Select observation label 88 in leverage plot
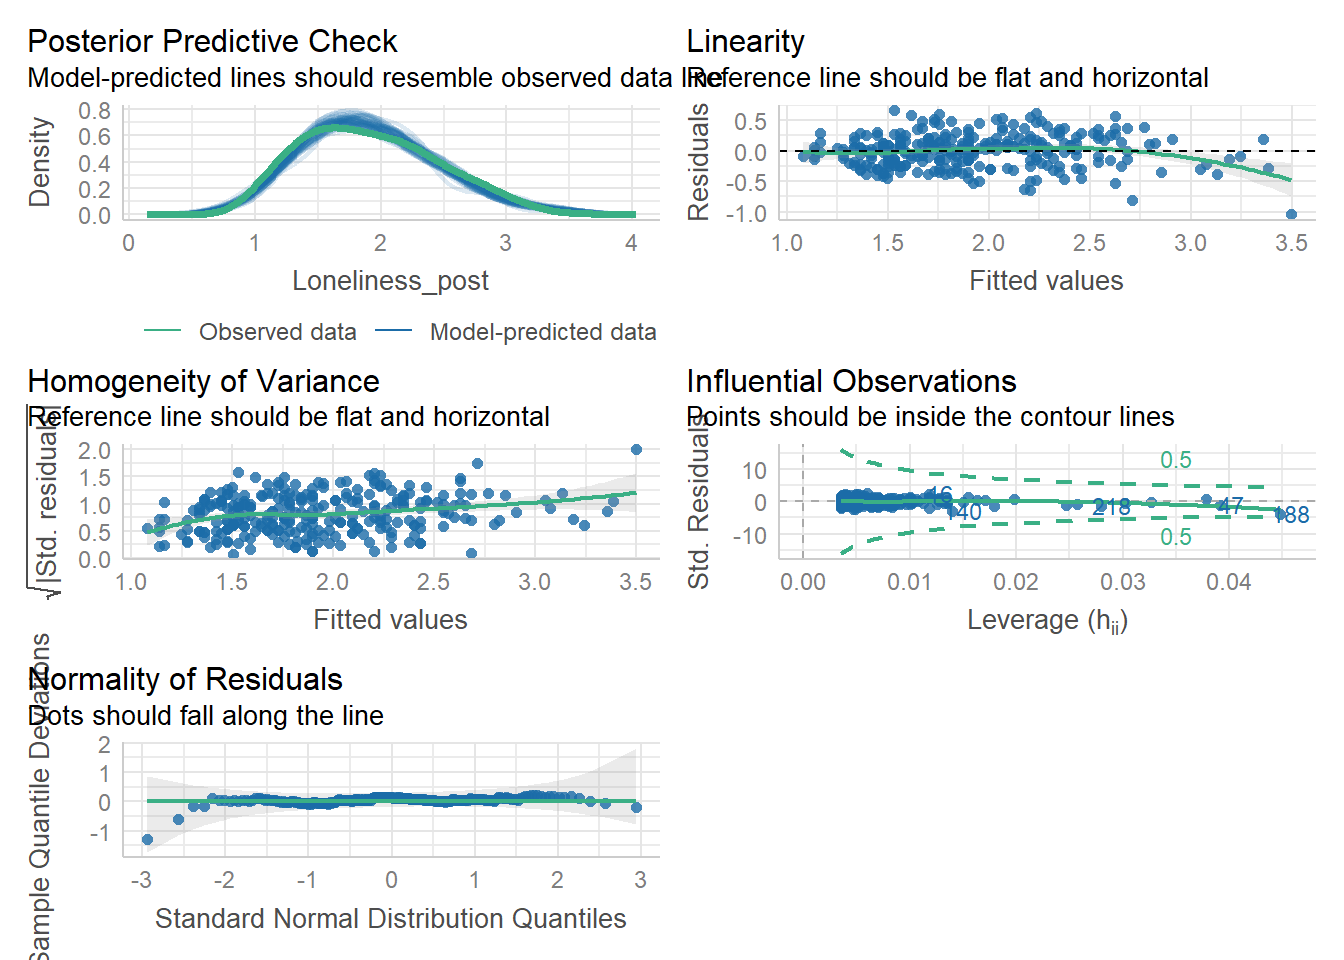Image resolution: width=1344 pixels, height=960 pixels. click(1296, 515)
